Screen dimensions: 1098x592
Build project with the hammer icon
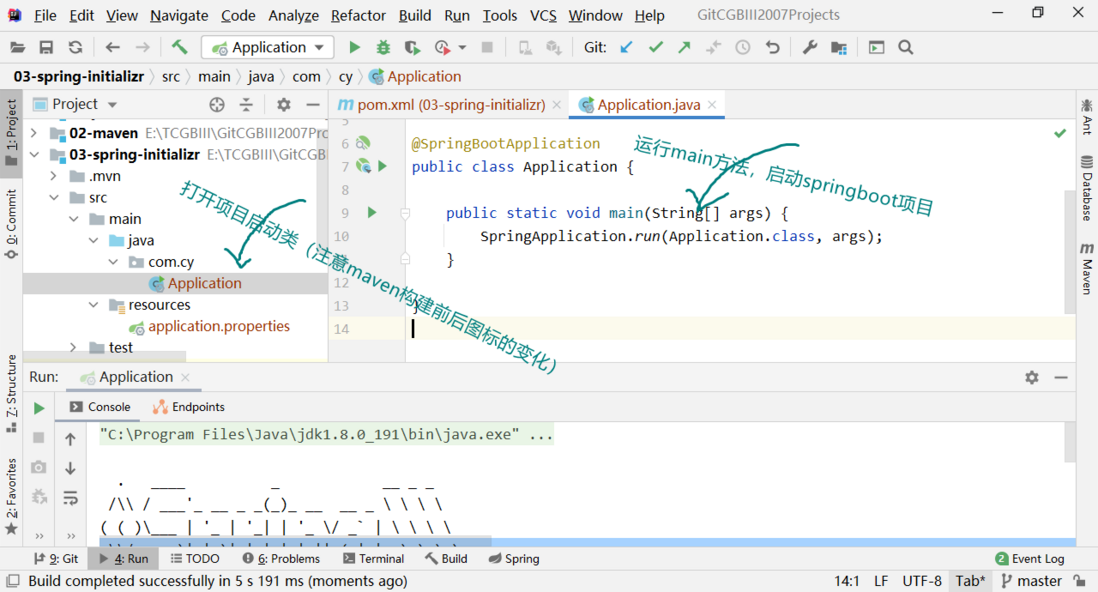pos(179,48)
